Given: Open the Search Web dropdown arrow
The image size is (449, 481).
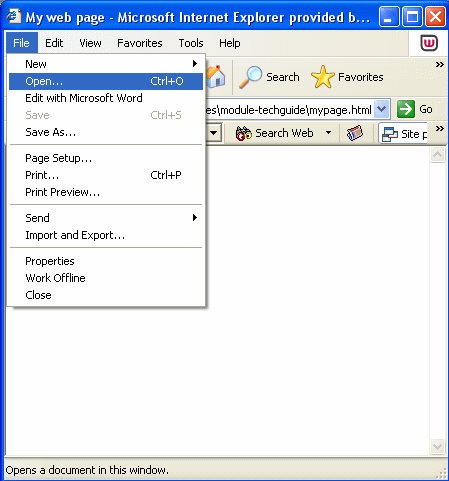Looking at the screenshot, I should tap(328, 133).
